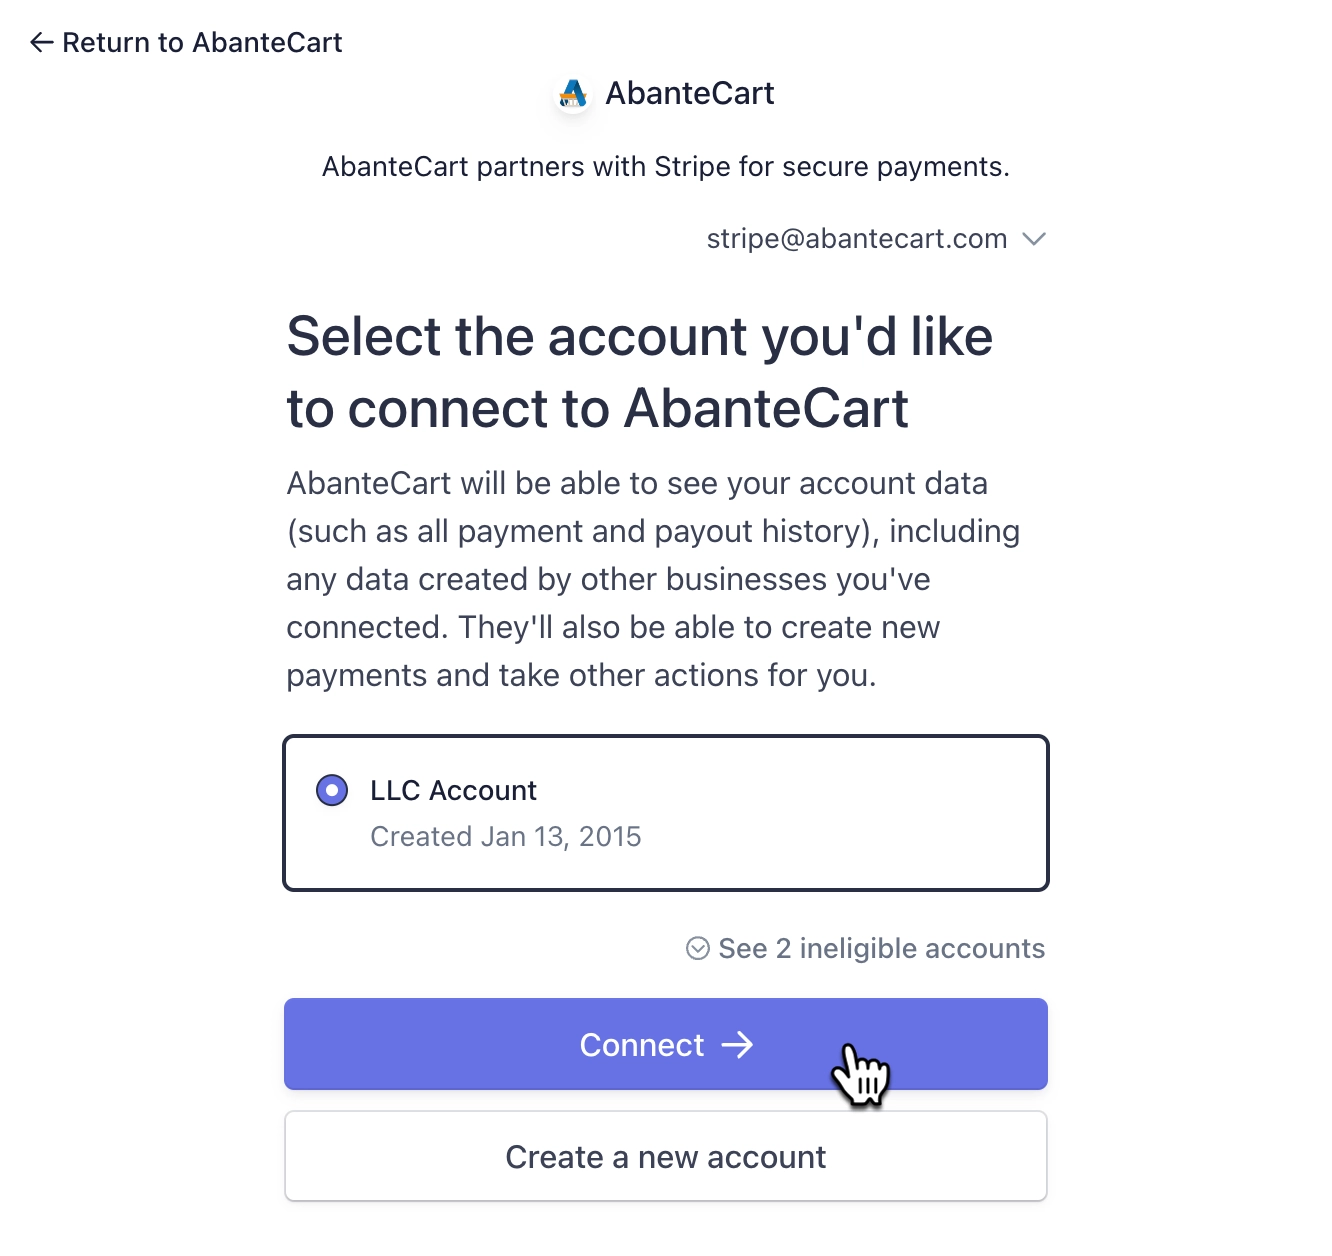
Task: Expand See 2 ineligible accounts
Action: coord(866,948)
